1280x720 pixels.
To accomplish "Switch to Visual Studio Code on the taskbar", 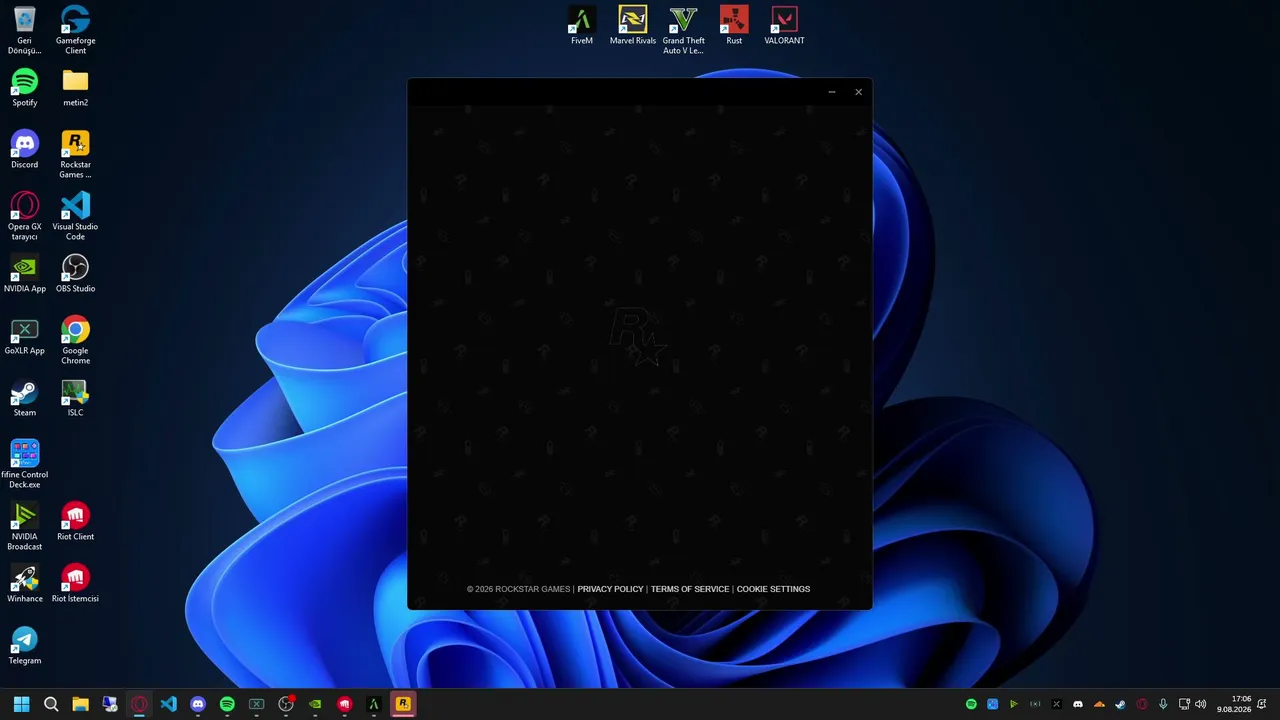I will 168,704.
